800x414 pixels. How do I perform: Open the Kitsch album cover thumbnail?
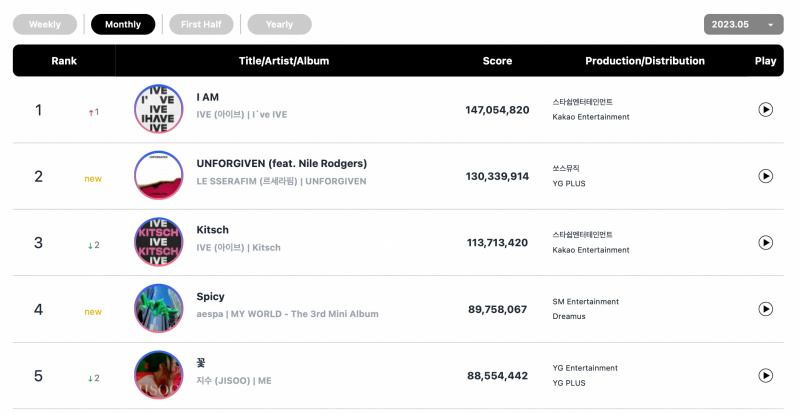(159, 242)
